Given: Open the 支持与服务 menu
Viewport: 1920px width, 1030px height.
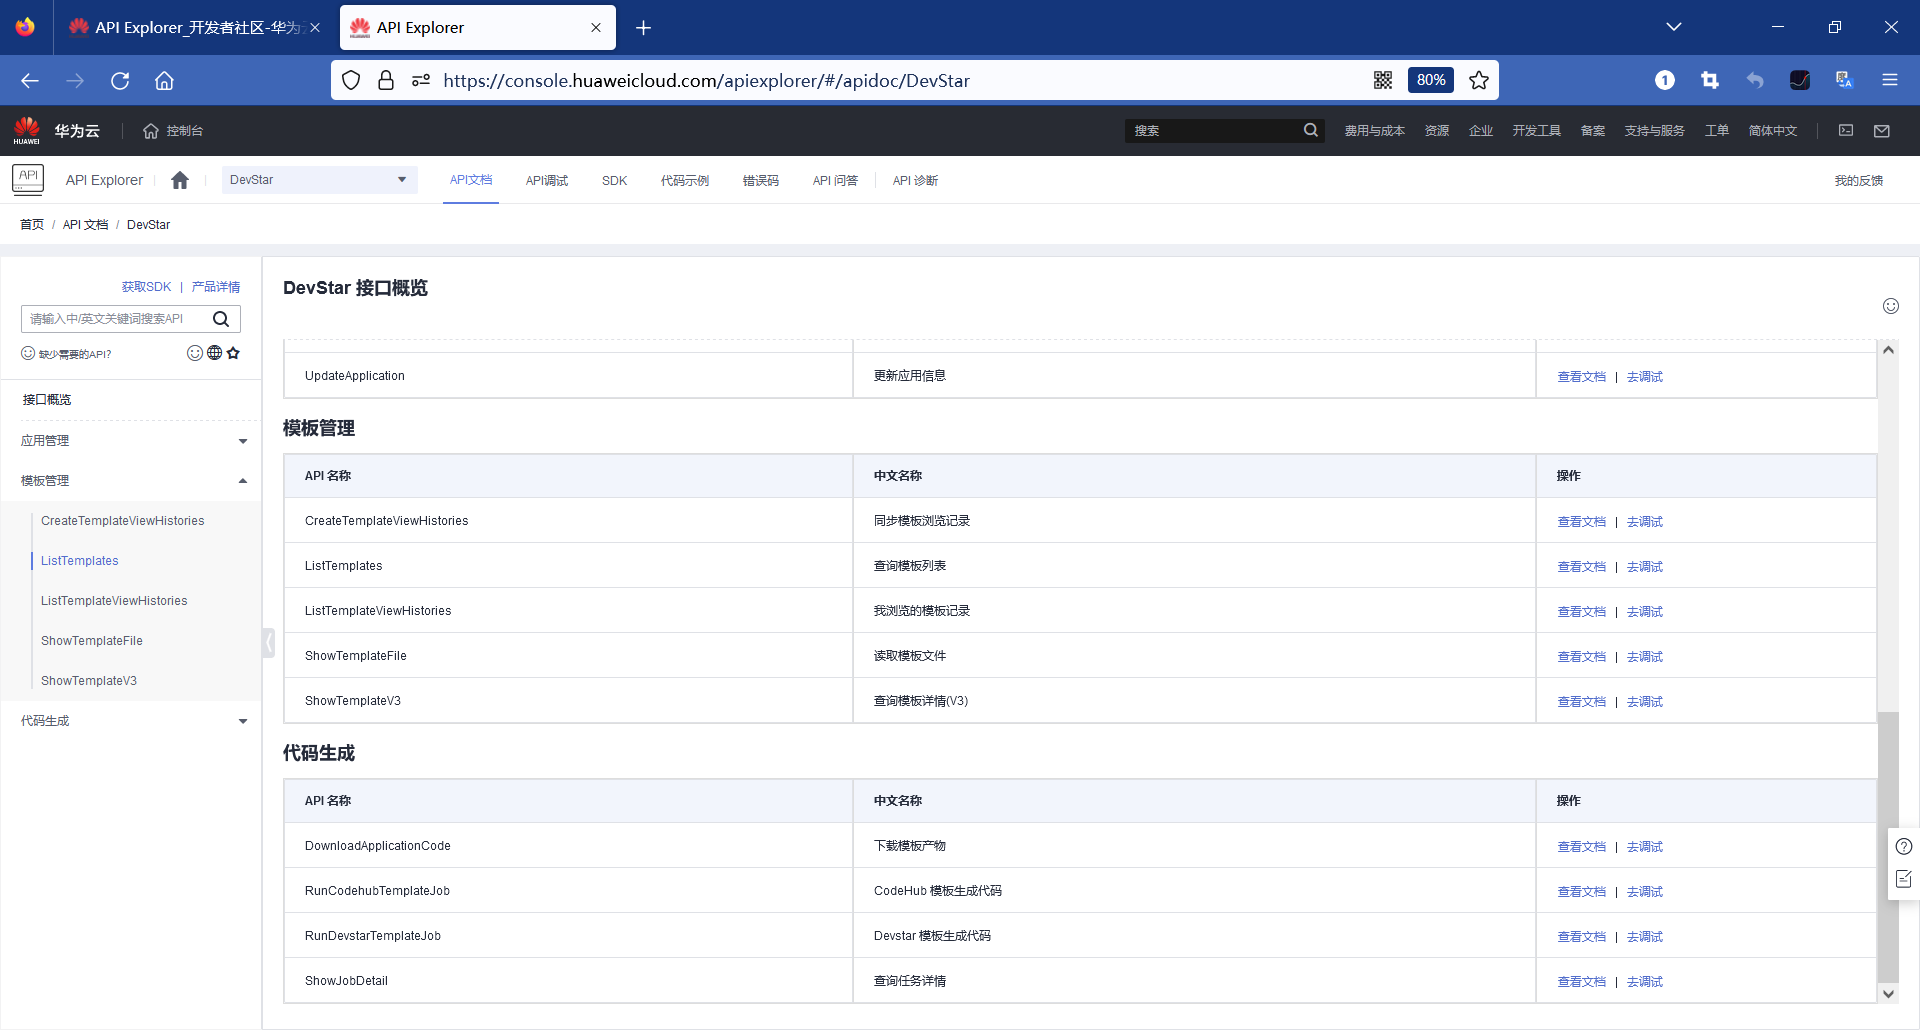Looking at the screenshot, I should [1654, 131].
